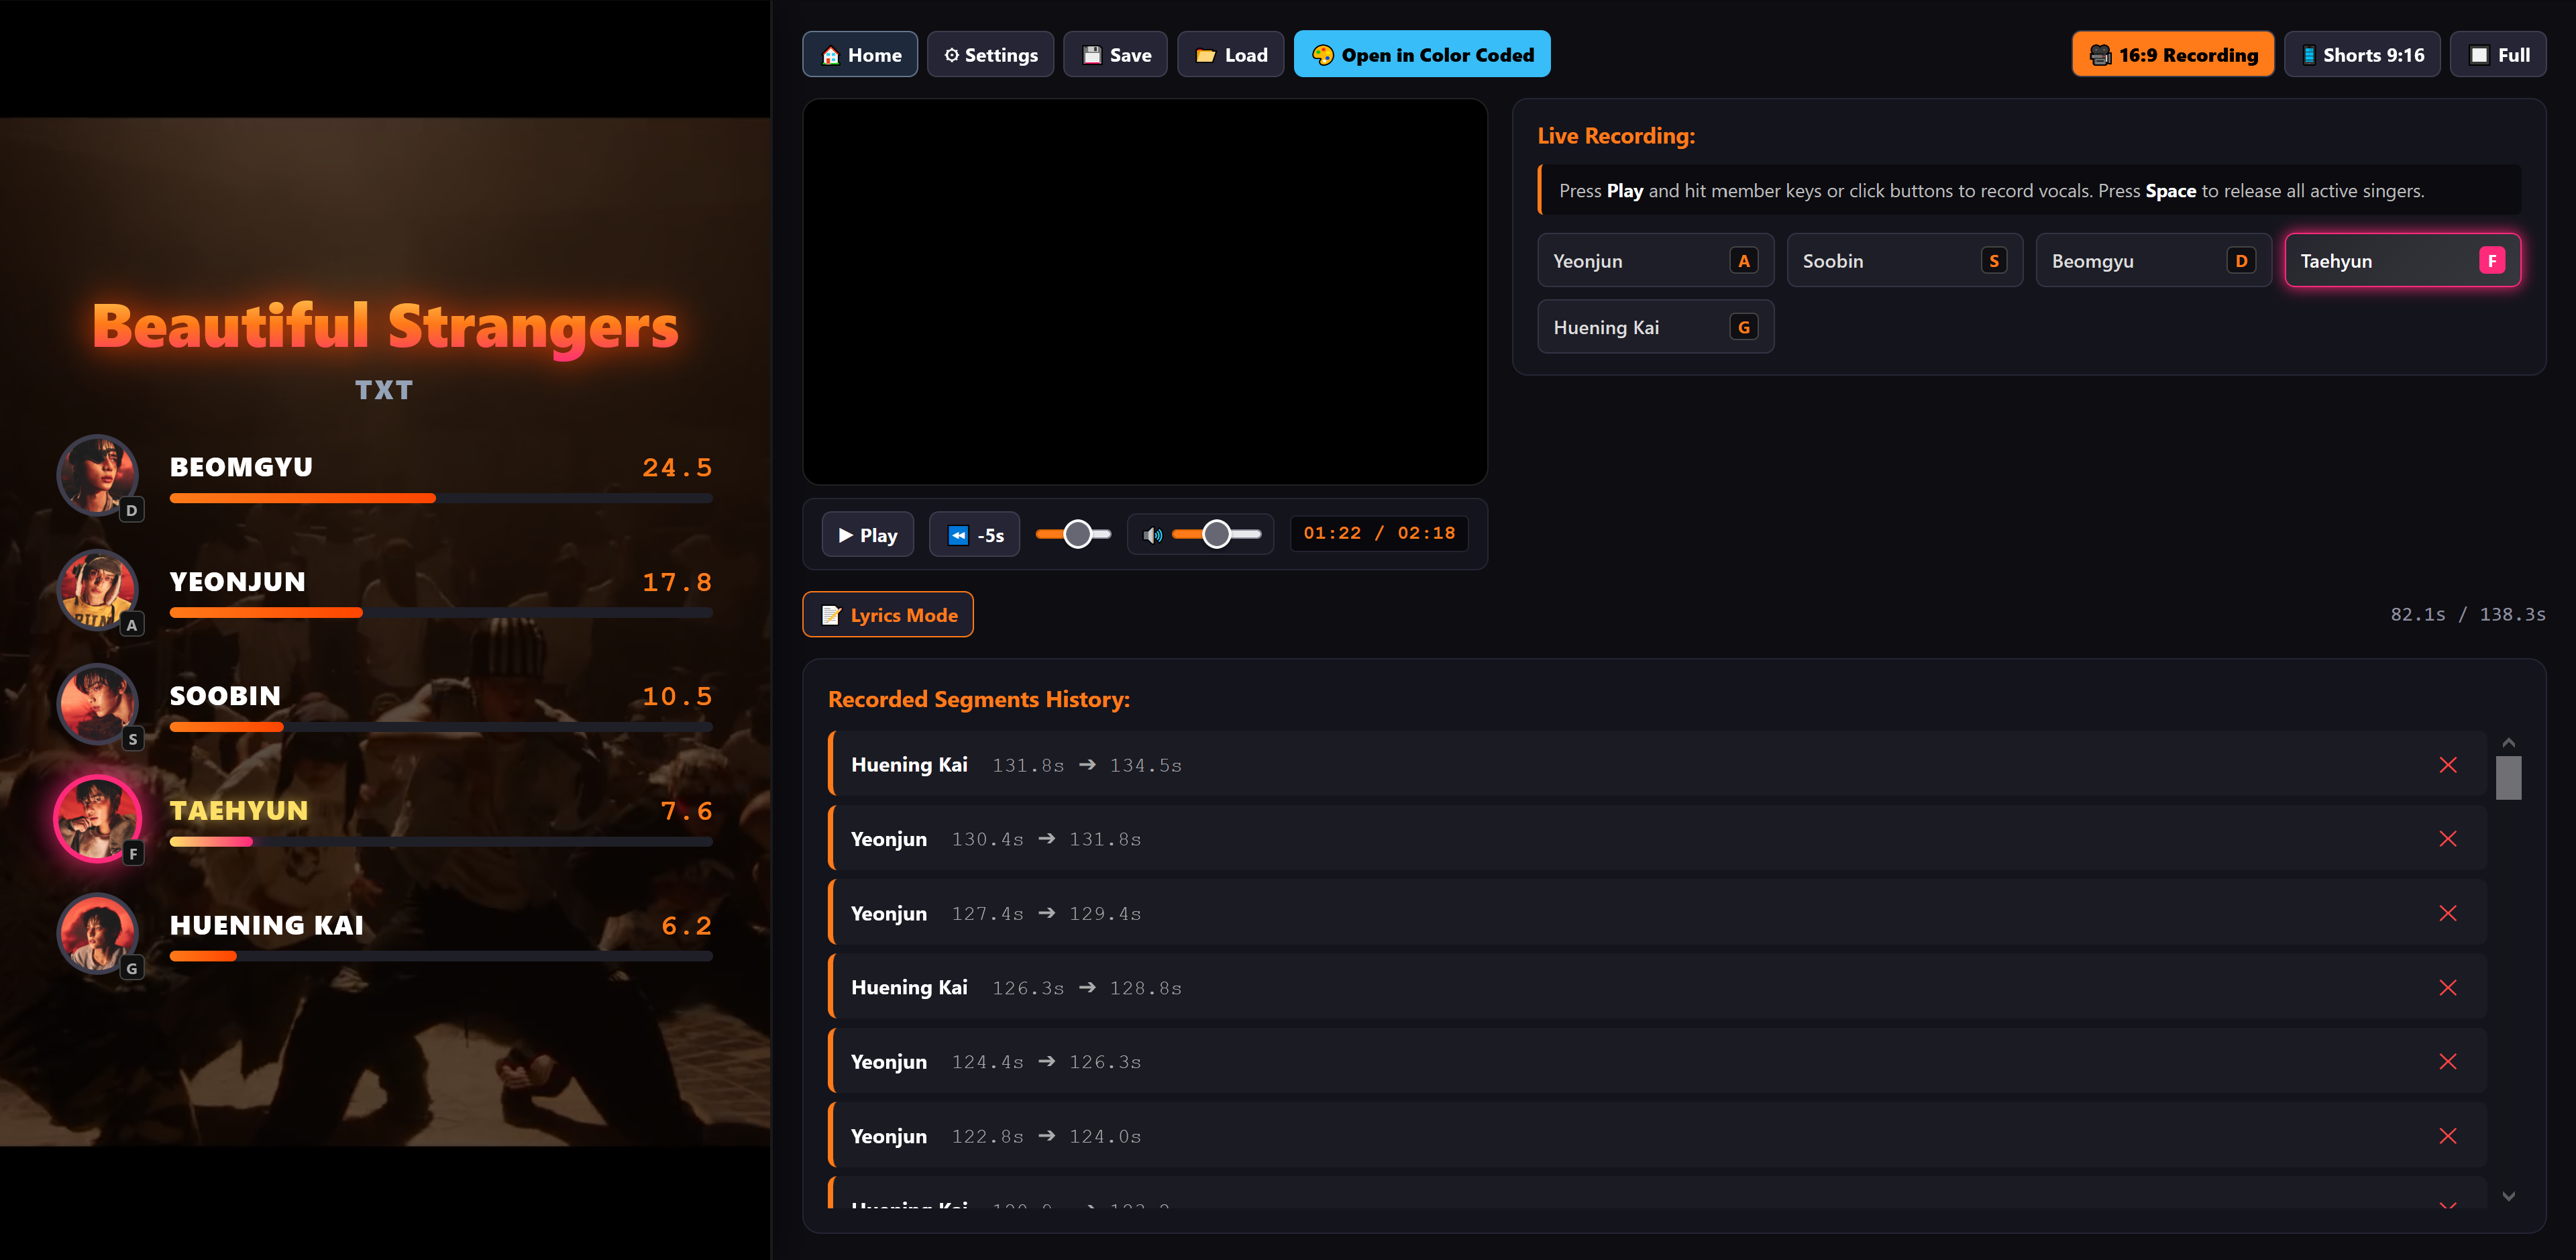Click Yeonjun's 17.8 seconds score
The image size is (2576, 1260).
pos(677,582)
